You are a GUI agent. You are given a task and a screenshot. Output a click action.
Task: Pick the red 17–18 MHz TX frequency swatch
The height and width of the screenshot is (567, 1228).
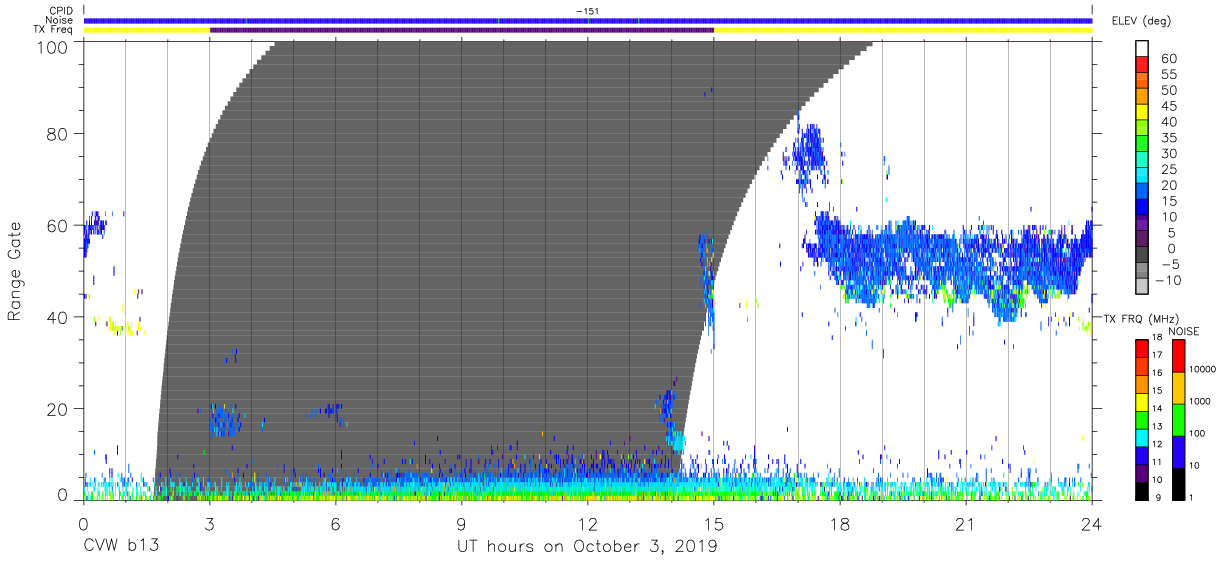[x=1142, y=347]
